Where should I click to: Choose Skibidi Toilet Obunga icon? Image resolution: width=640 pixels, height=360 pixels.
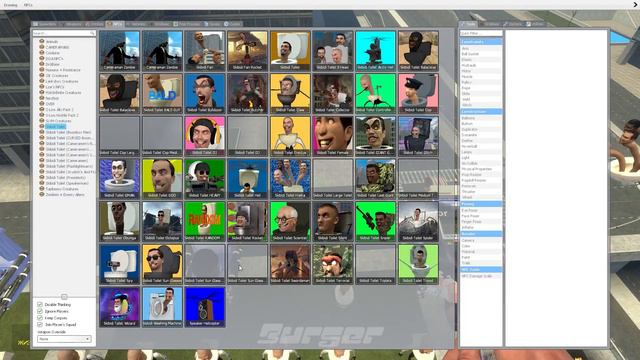click(x=119, y=221)
